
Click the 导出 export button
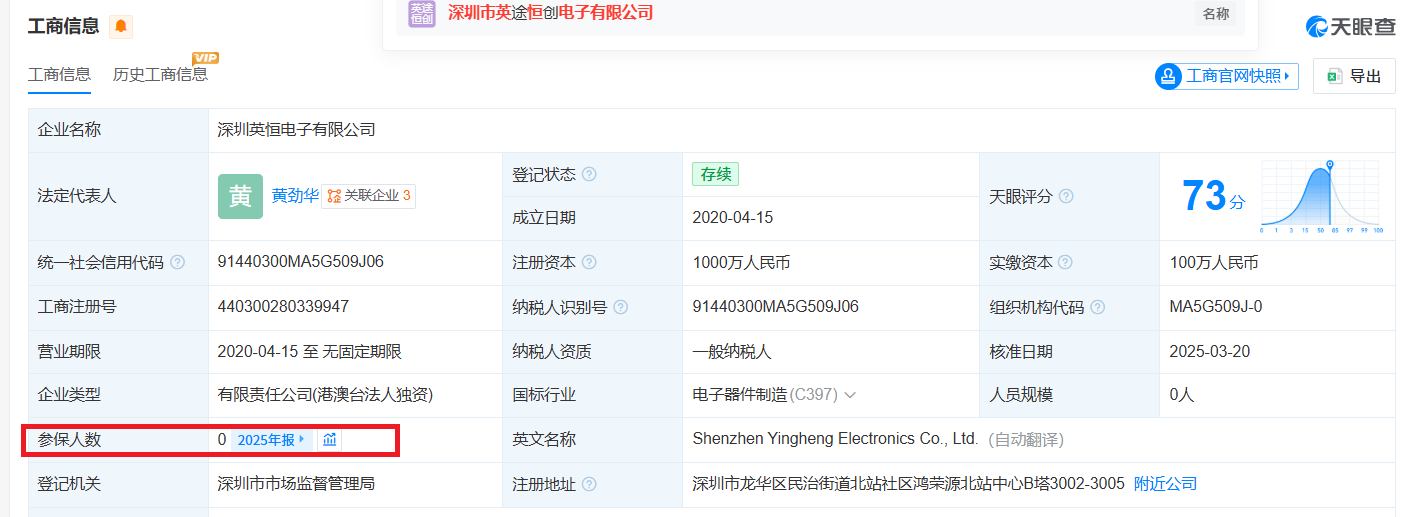pos(1354,76)
